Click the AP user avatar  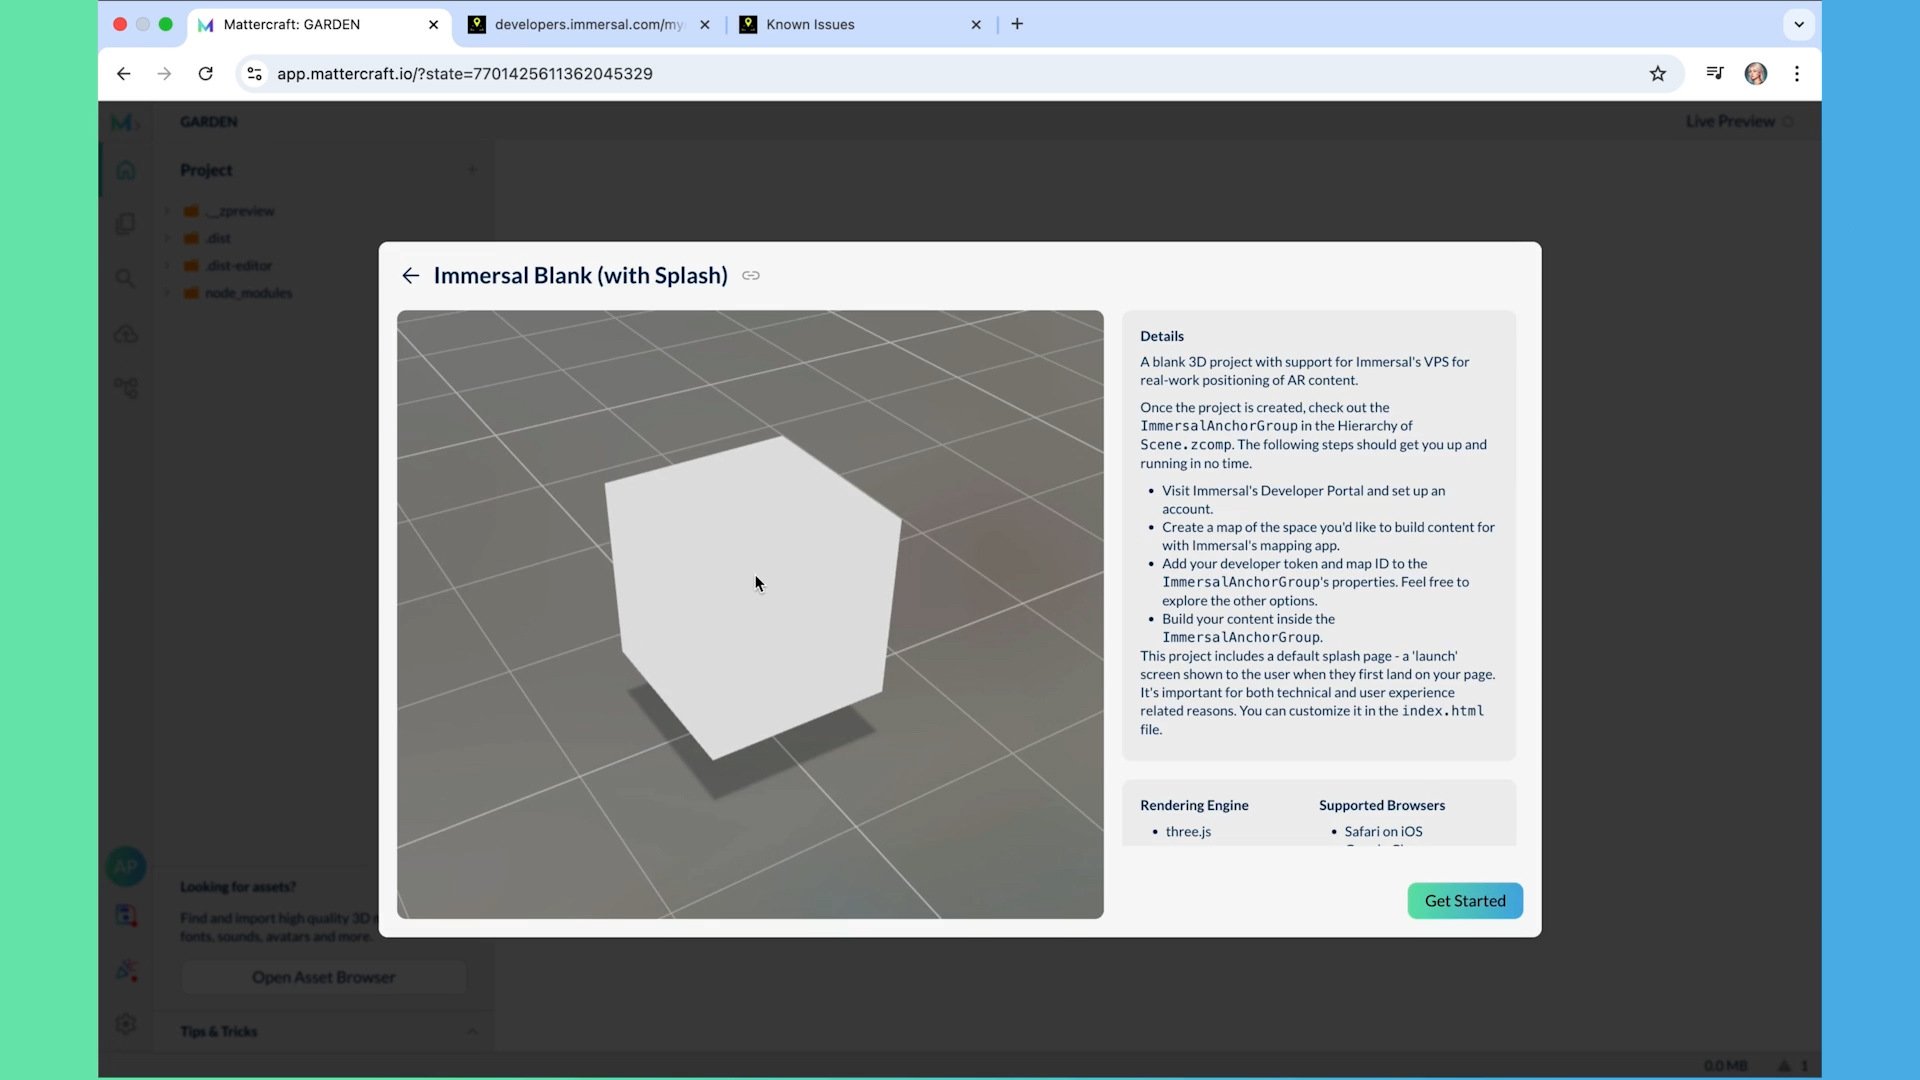click(126, 866)
